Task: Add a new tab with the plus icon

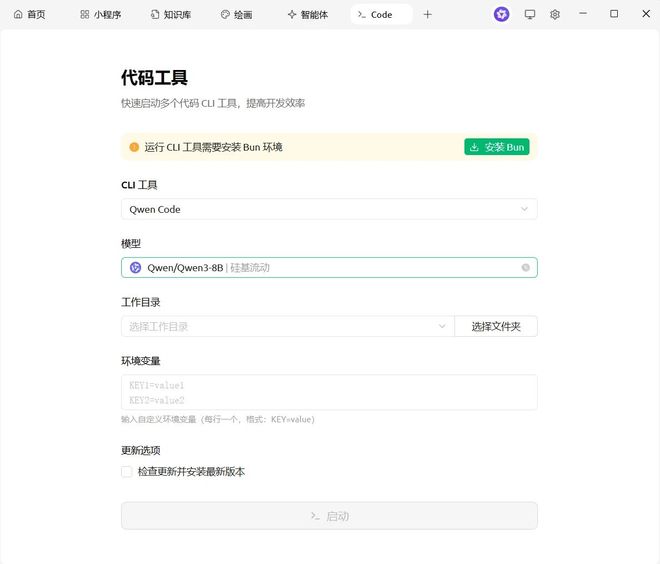Action: pos(428,14)
